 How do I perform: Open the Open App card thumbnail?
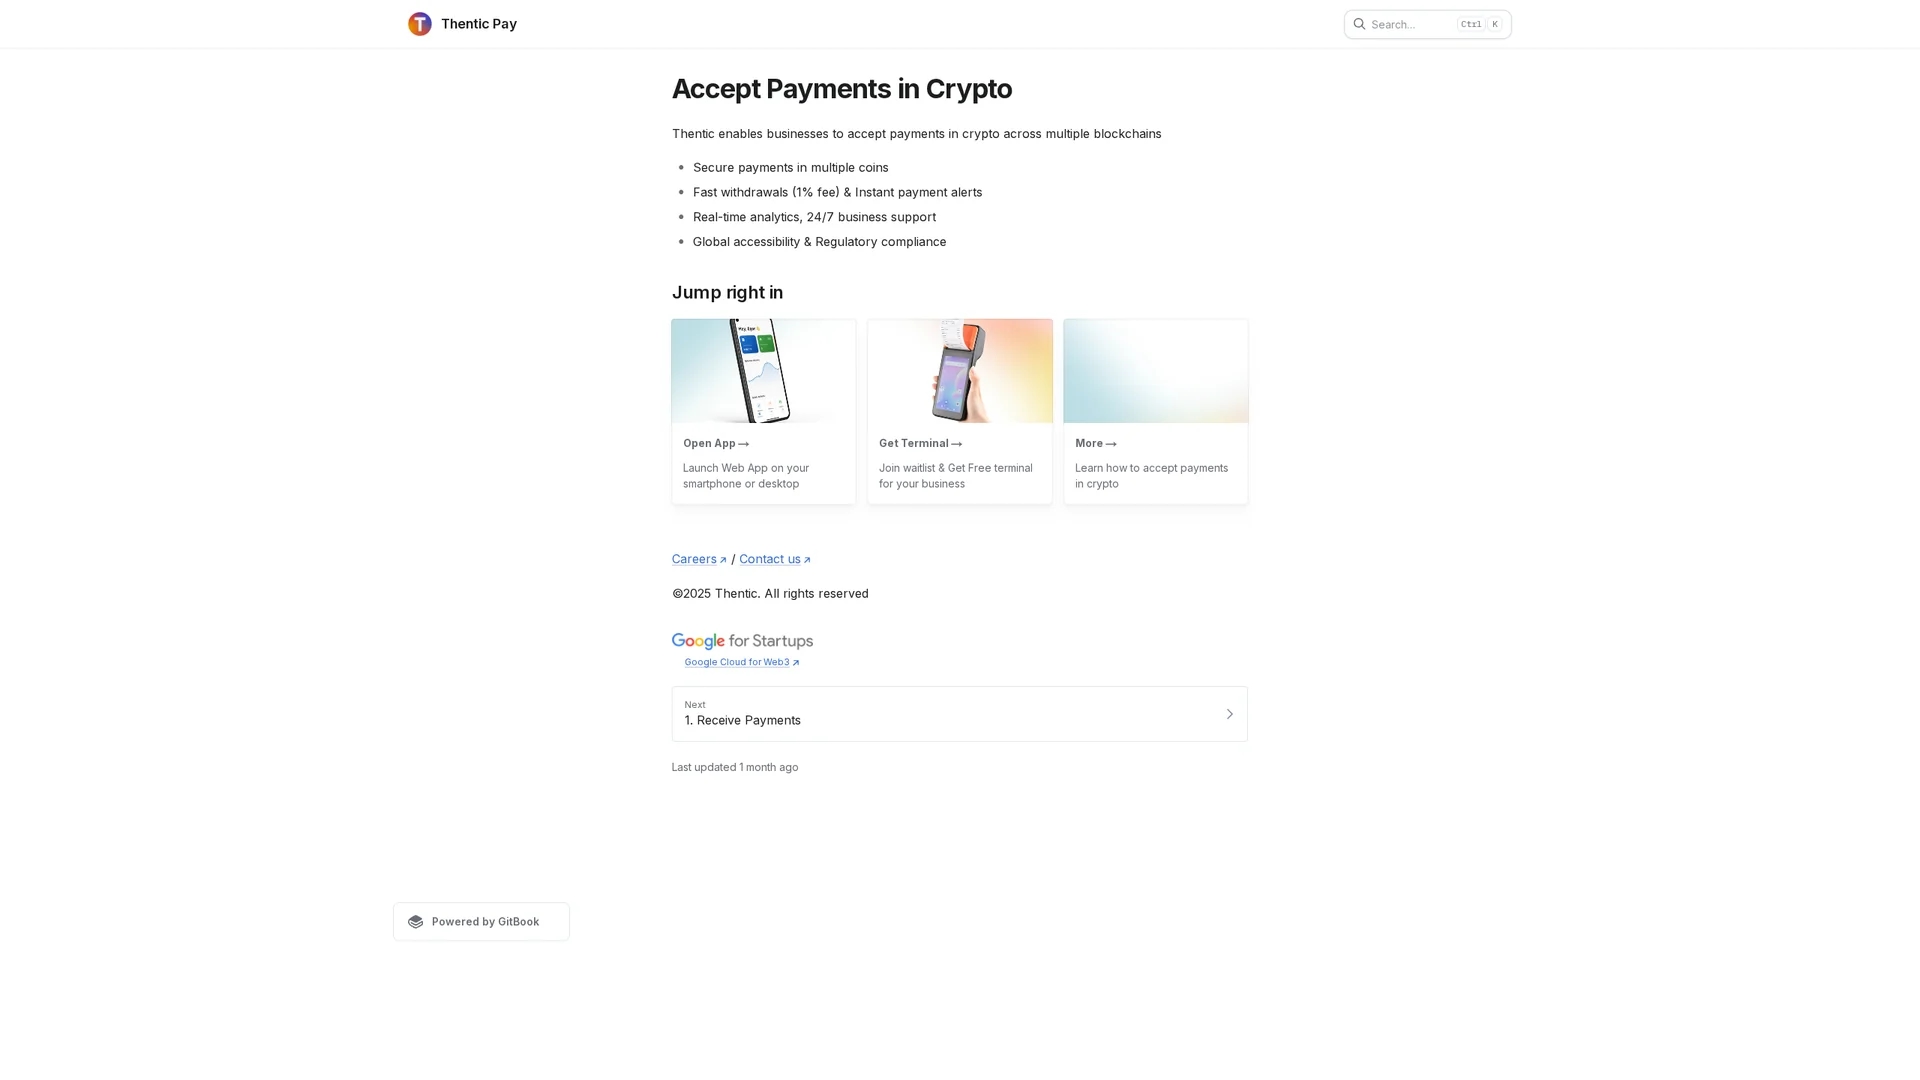coord(764,371)
